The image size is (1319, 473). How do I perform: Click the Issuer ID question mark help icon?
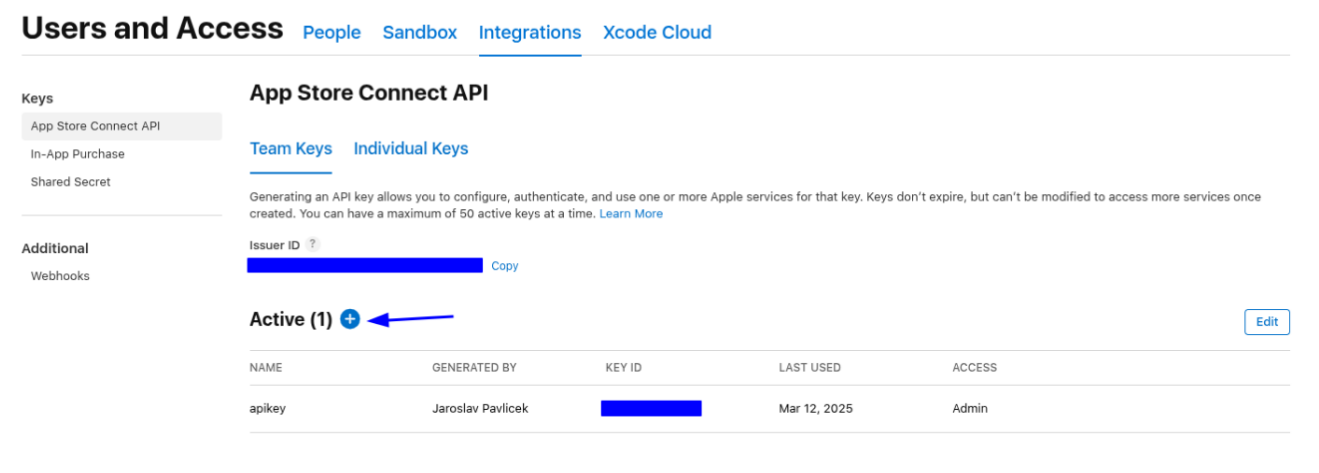[x=313, y=244]
